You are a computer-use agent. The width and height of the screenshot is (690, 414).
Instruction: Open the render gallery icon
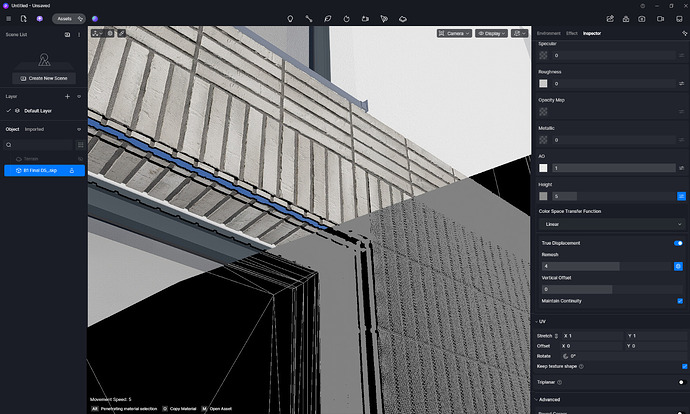(x=679, y=19)
